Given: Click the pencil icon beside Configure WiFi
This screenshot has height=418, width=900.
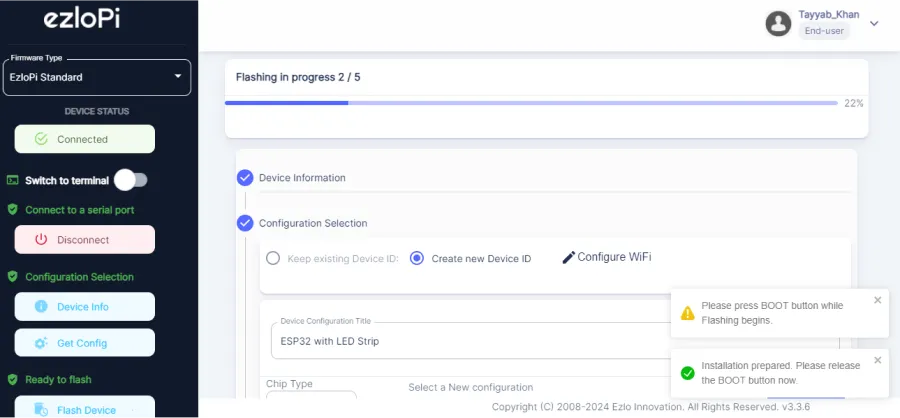Looking at the screenshot, I should point(569,257).
